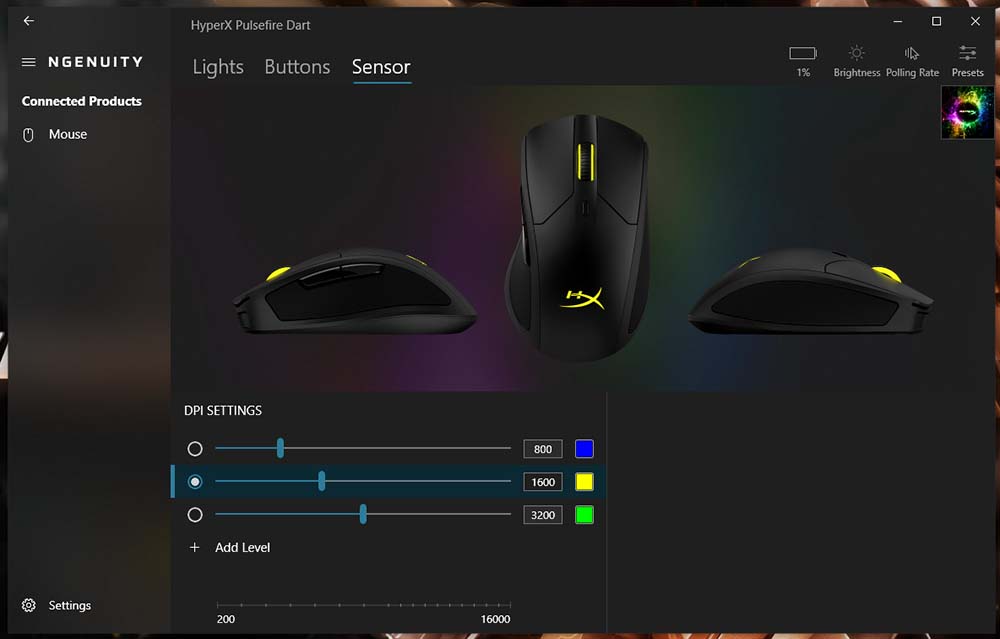
Task: Click the plus icon for Add Level
Action: 195,547
